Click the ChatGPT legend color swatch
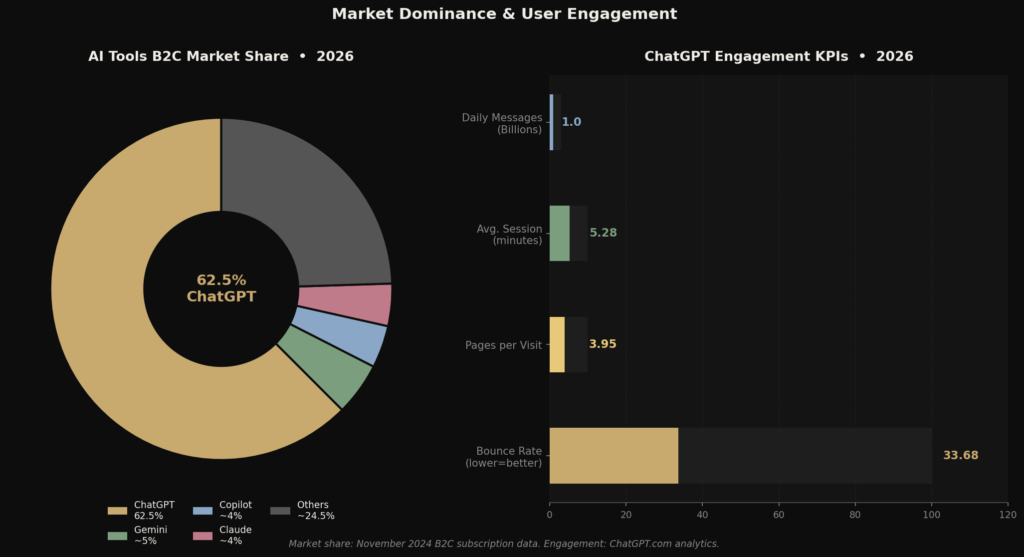Screen dimensions: 1024x557 [x=117, y=511]
